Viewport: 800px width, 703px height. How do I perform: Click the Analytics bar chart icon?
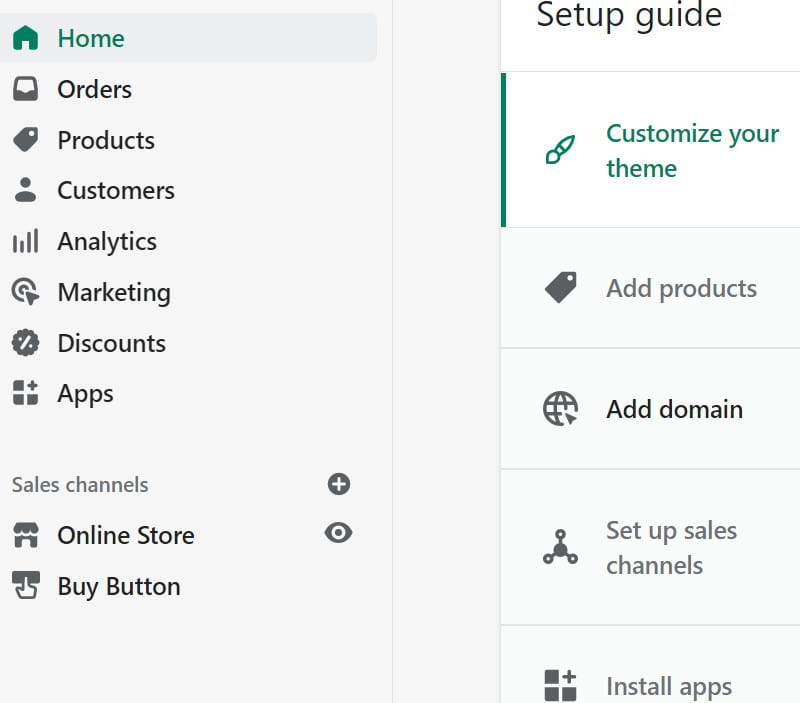pyautogui.click(x=26, y=241)
